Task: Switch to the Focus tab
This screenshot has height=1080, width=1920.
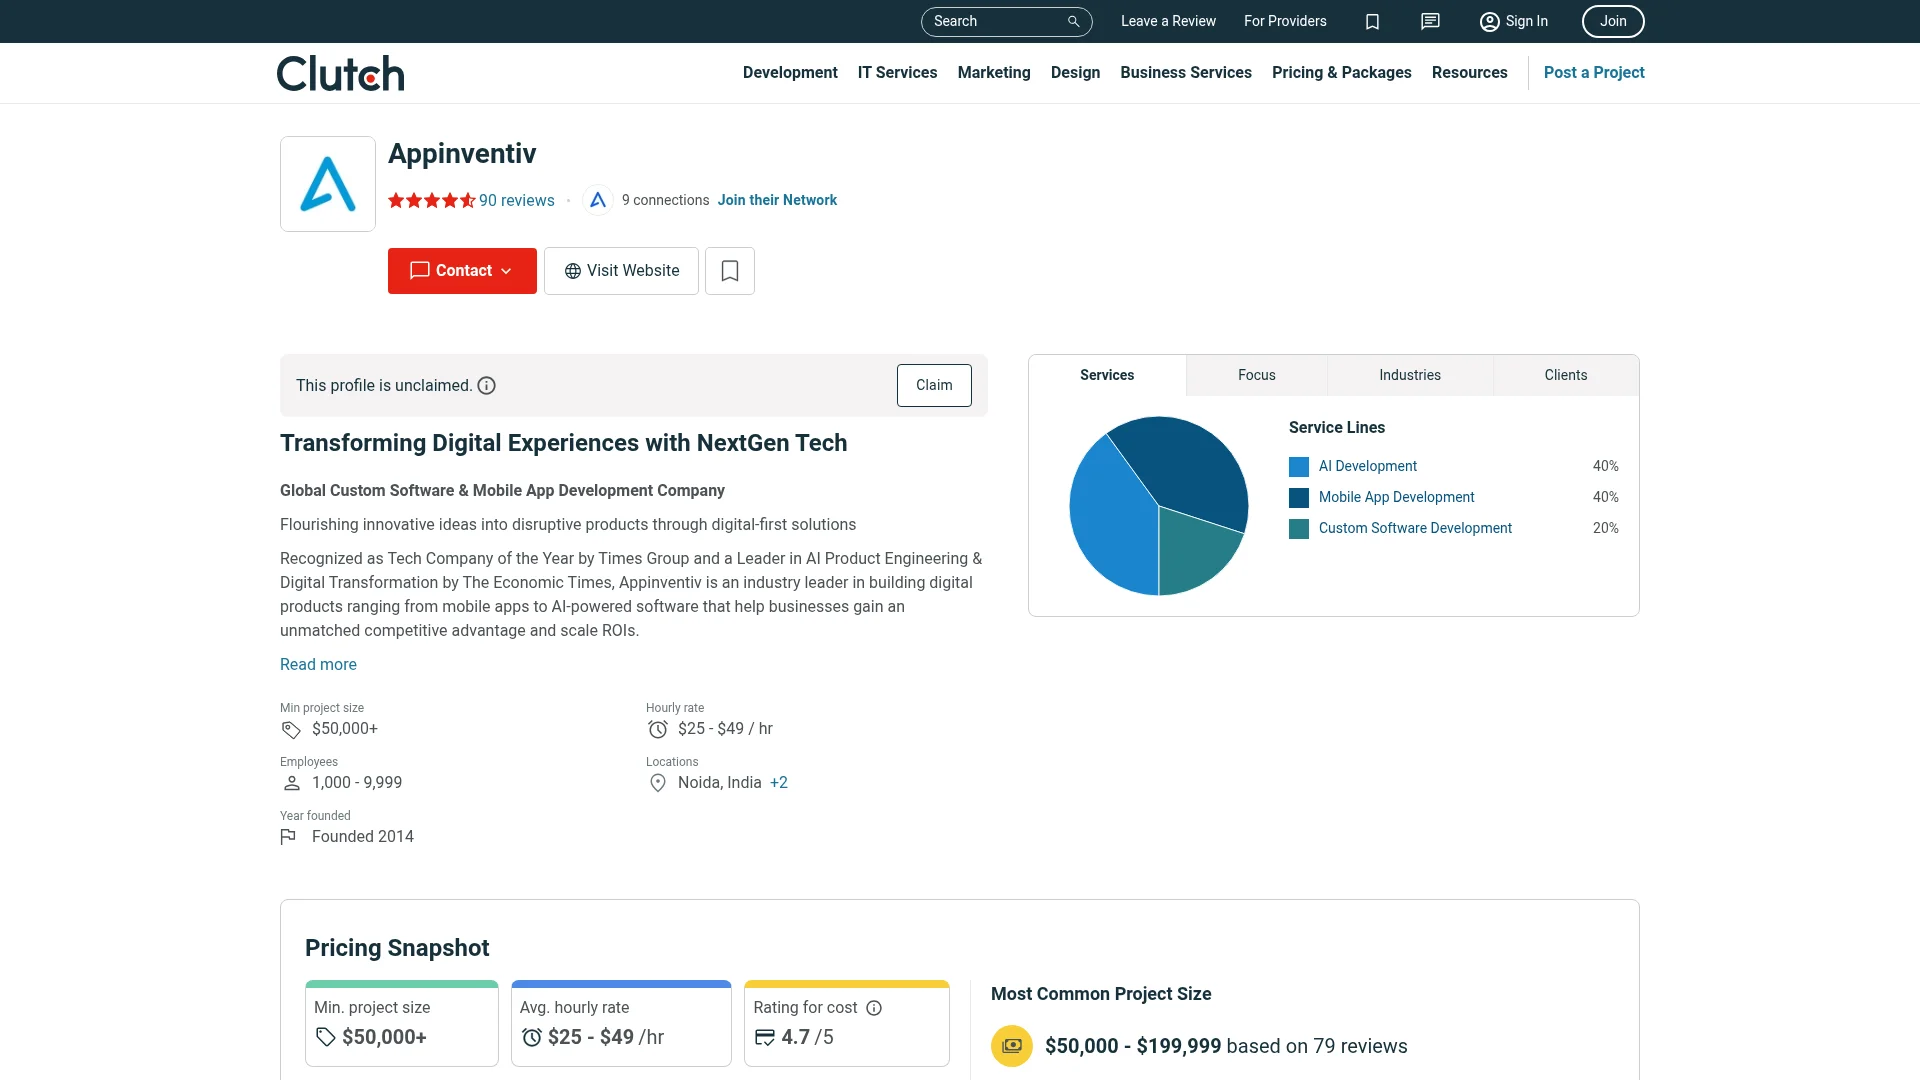Action: click(x=1257, y=375)
